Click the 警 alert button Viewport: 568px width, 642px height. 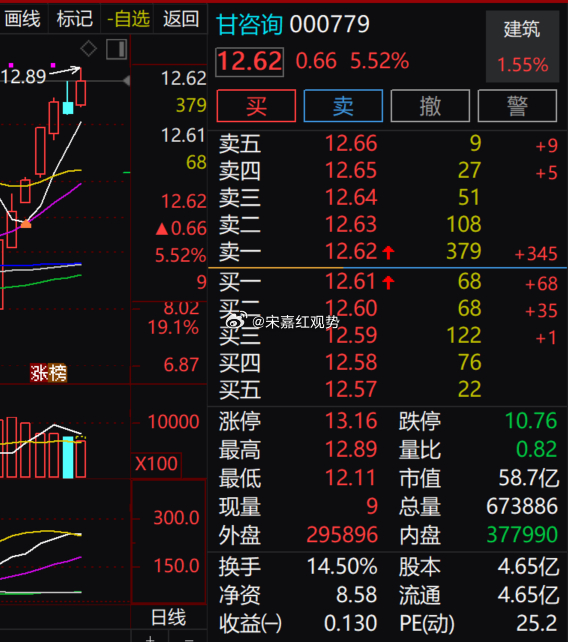(x=517, y=106)
